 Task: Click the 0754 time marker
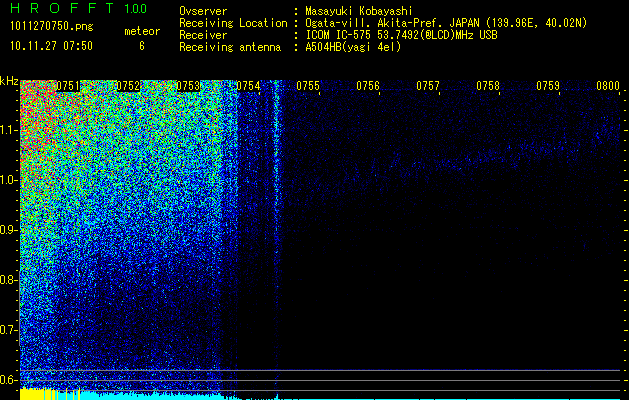[x=248, y=86]
